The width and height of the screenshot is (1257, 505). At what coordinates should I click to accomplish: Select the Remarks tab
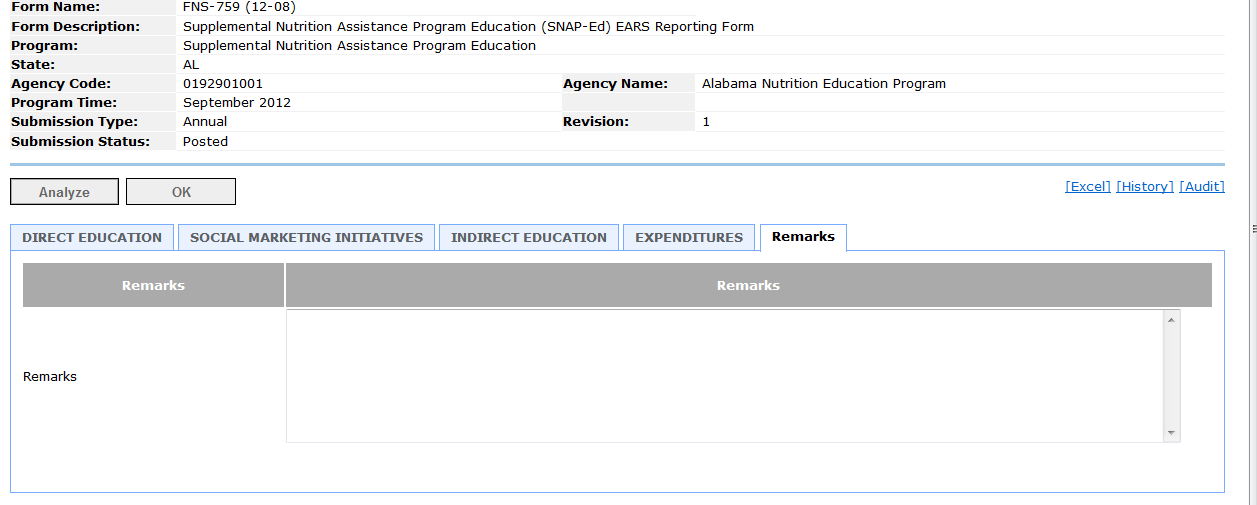click(x=803, y=238)
